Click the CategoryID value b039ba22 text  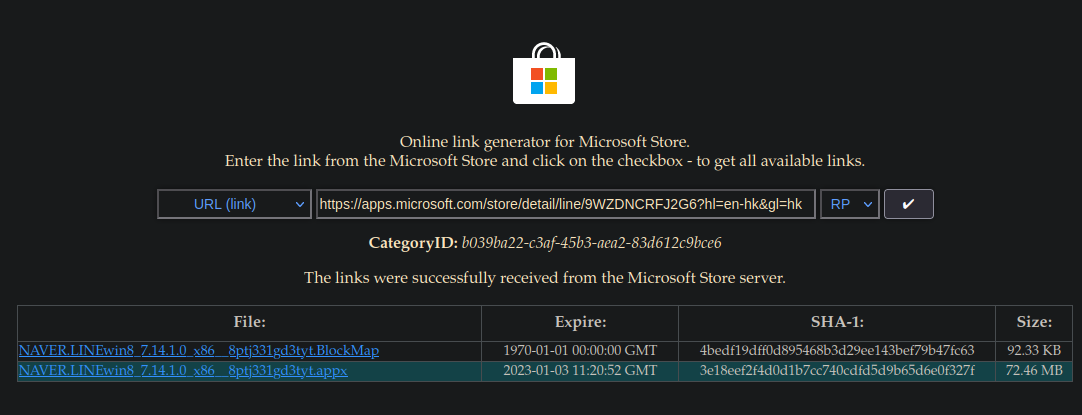[x=591, y=243]
